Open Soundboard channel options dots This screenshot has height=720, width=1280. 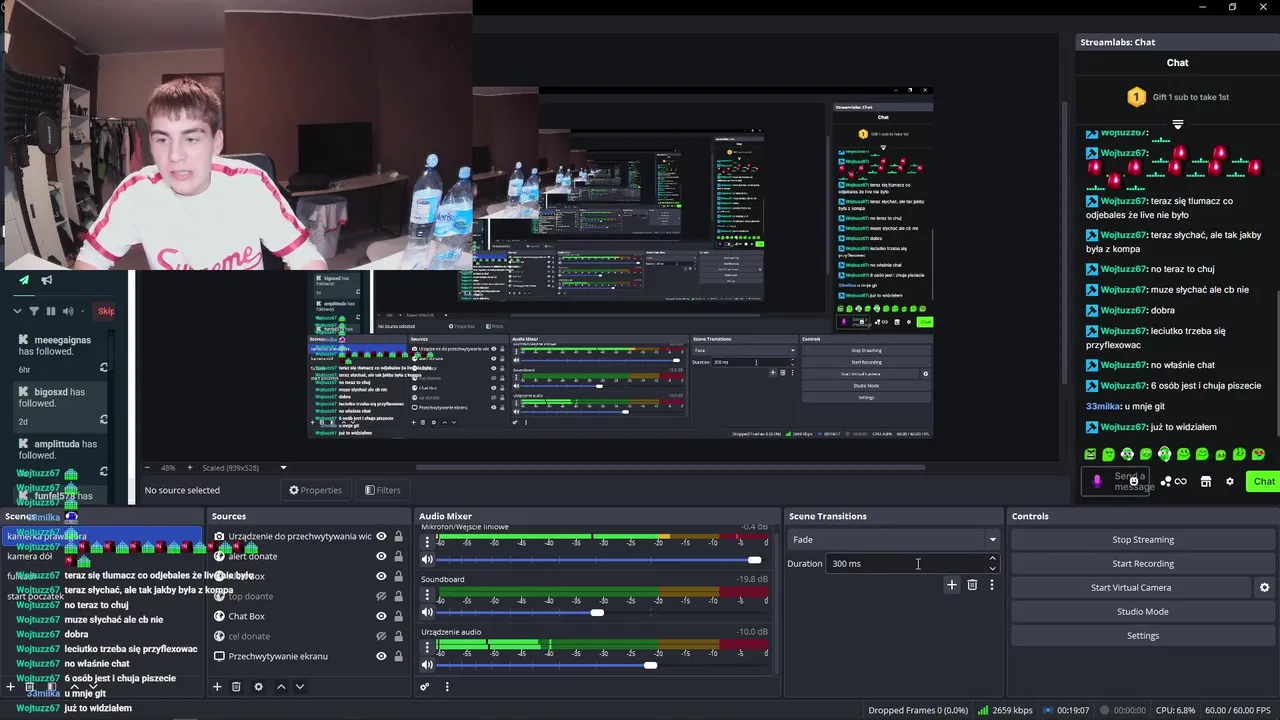tap(427, 596)
